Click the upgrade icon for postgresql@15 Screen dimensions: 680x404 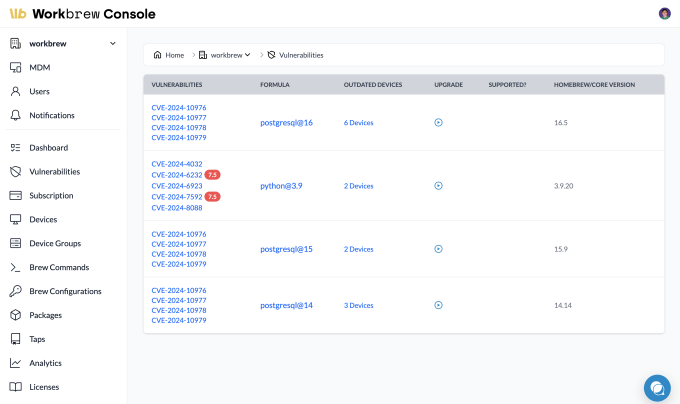[438, 249]
